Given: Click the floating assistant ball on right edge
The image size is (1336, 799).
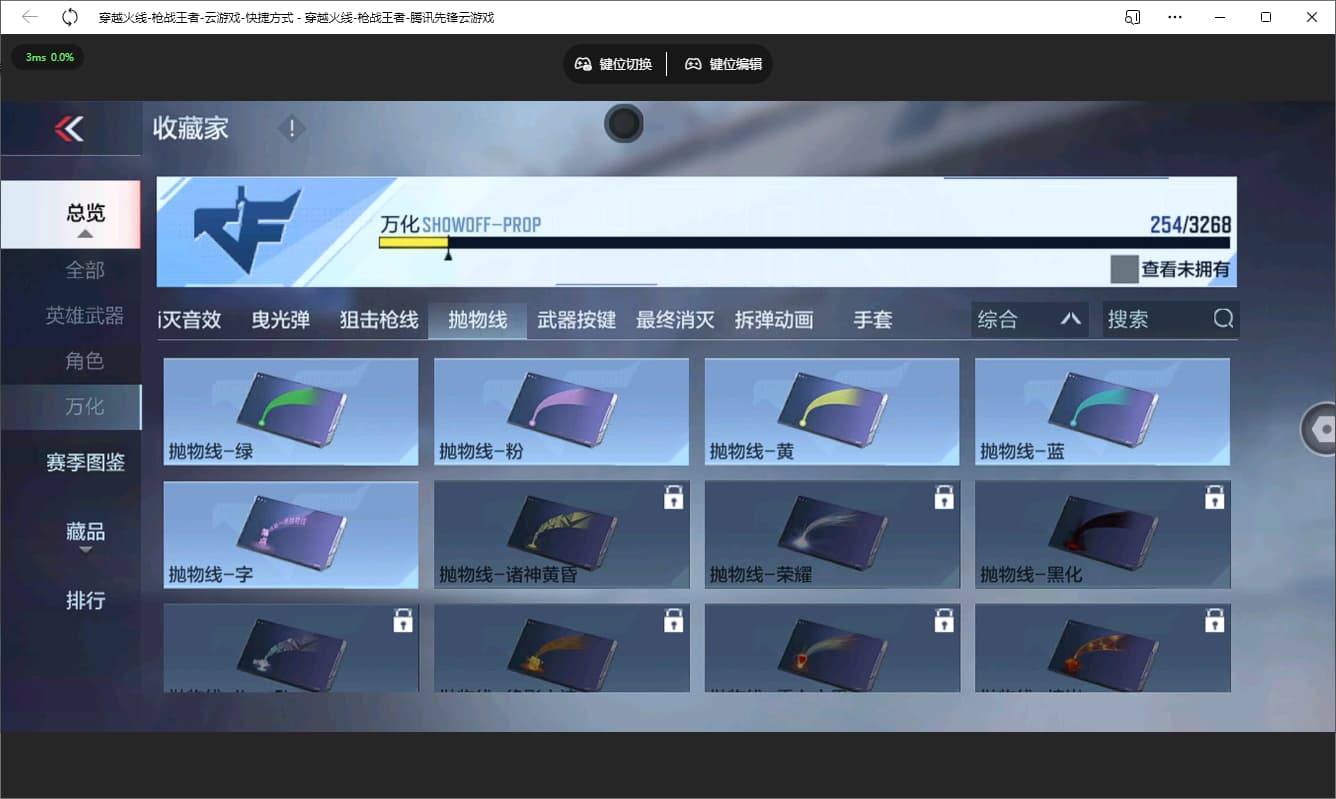Looking at the screenshot, I should point(1322,428).
